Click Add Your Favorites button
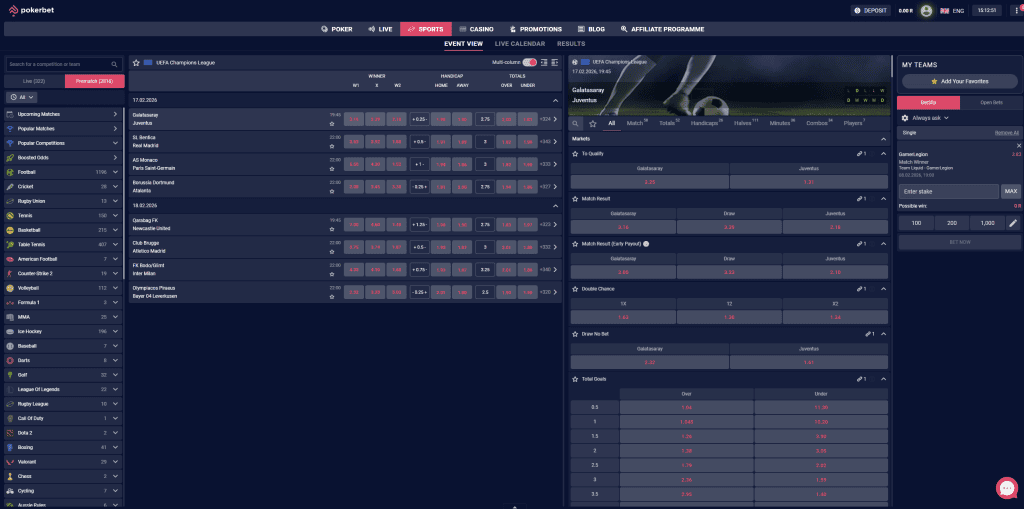The width and height of the screenshot is (1024, 509). point(959,81)
